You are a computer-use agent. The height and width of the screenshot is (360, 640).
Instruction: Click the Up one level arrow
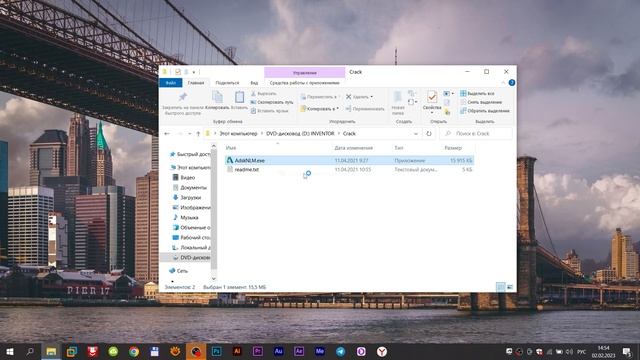click(198, 133)
